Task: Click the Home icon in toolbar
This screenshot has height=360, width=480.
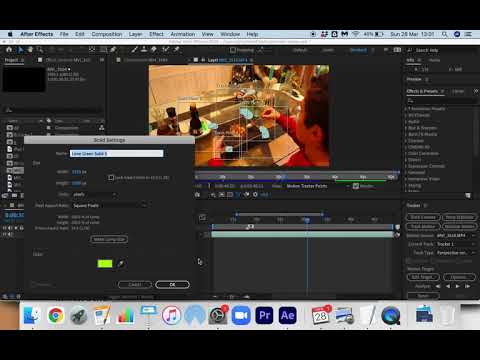Action: coord(9,50)
